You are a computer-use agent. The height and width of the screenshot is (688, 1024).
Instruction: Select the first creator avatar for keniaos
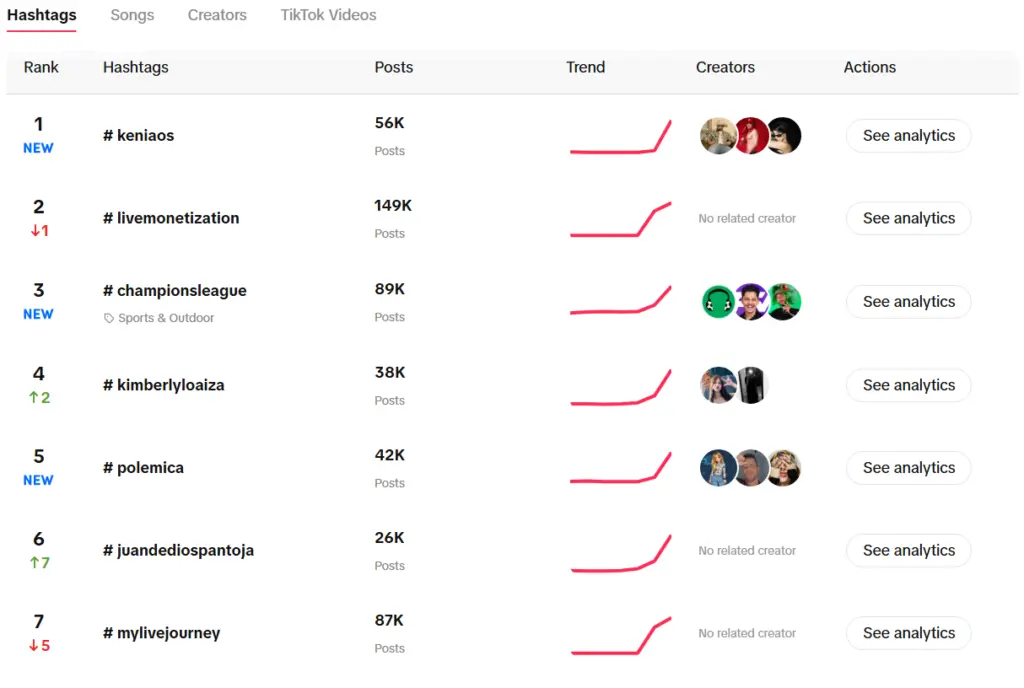click(718, 135)
